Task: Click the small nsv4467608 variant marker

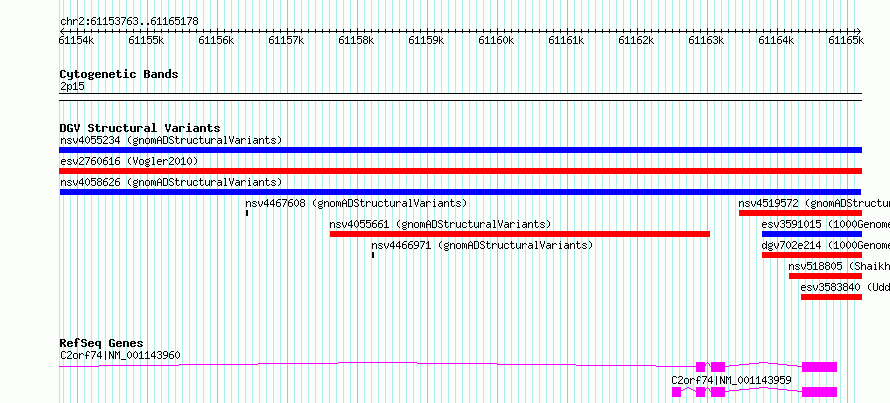Action: 247,213
